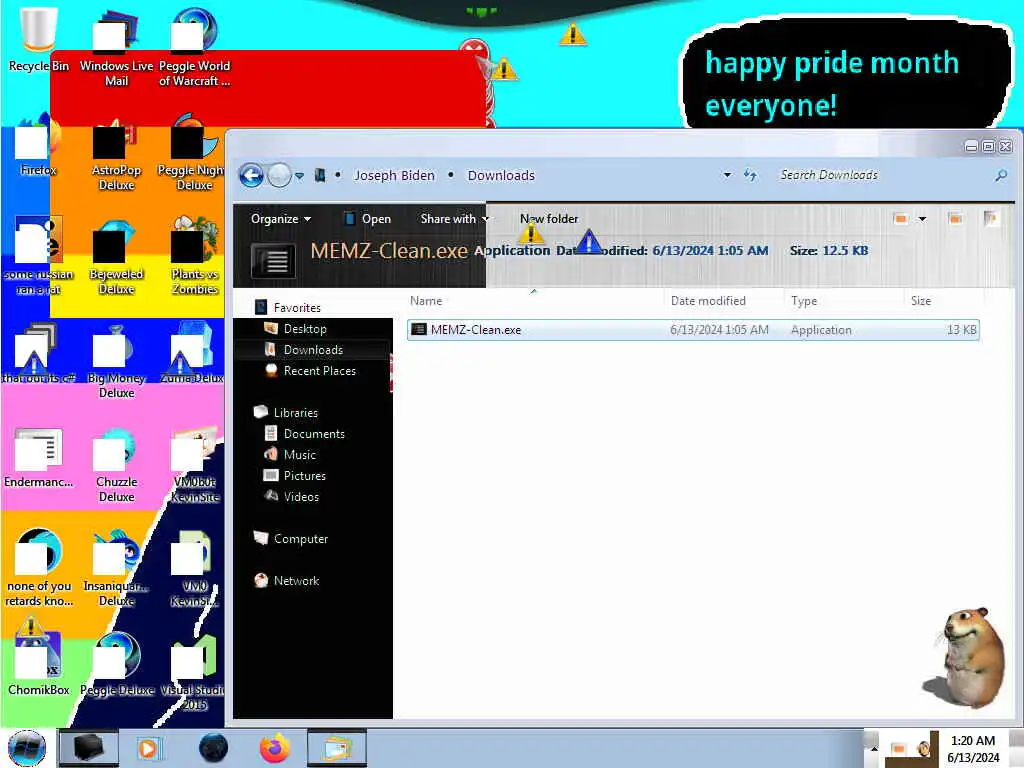Expand Share with menu

(455, 219)
